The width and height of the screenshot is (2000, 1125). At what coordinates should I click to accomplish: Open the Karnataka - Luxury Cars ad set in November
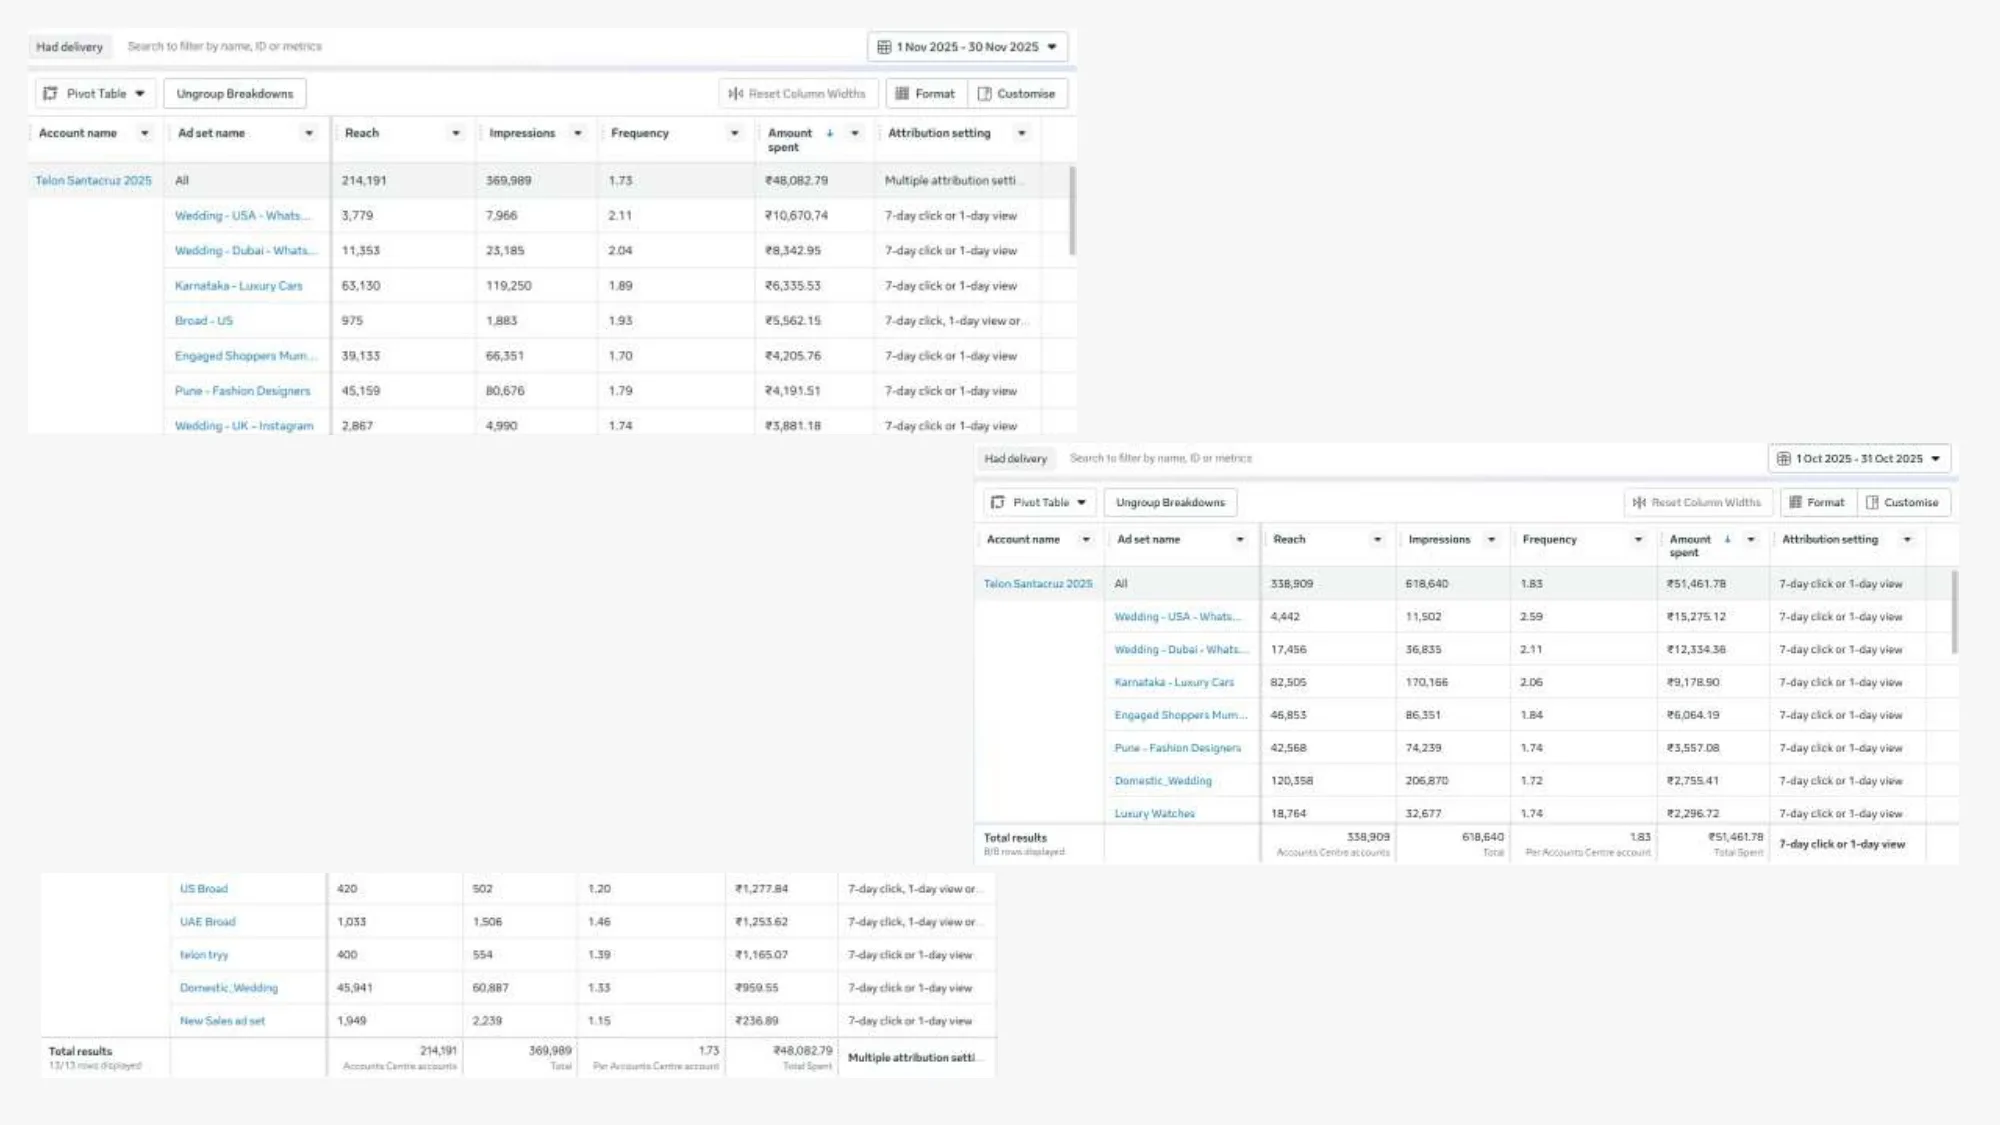pyautogui.click(x=238, y=286)
